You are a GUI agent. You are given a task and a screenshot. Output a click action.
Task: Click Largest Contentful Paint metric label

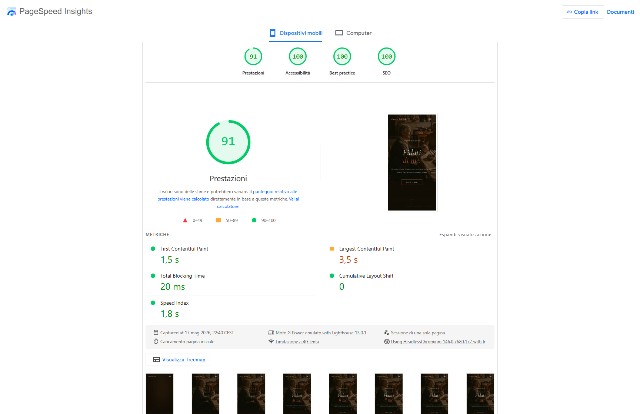[367, 249]
